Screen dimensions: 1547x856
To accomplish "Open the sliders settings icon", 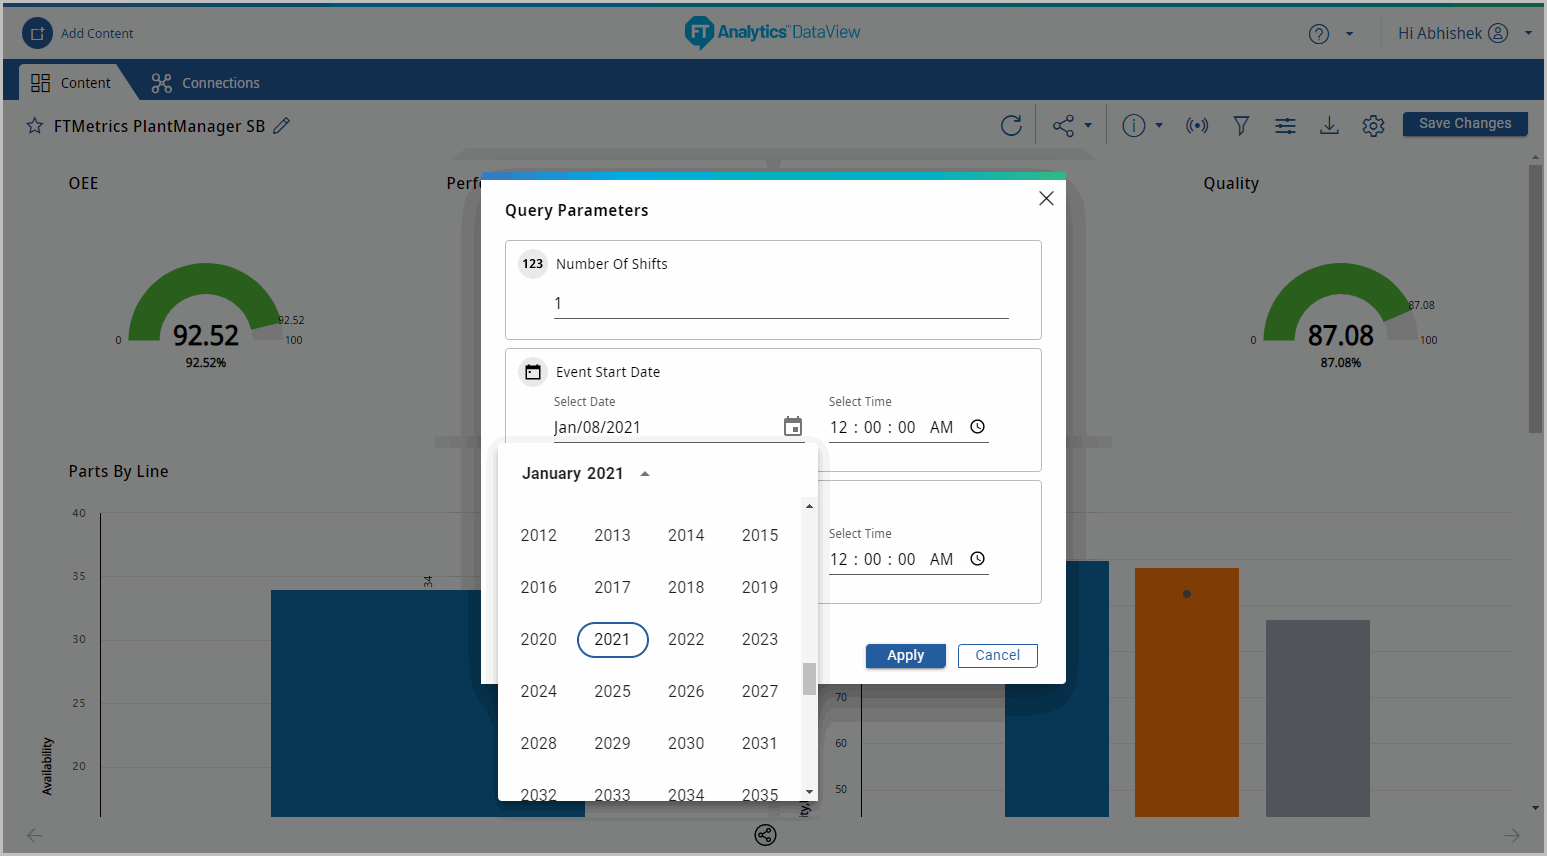I will pos(1285,125).
